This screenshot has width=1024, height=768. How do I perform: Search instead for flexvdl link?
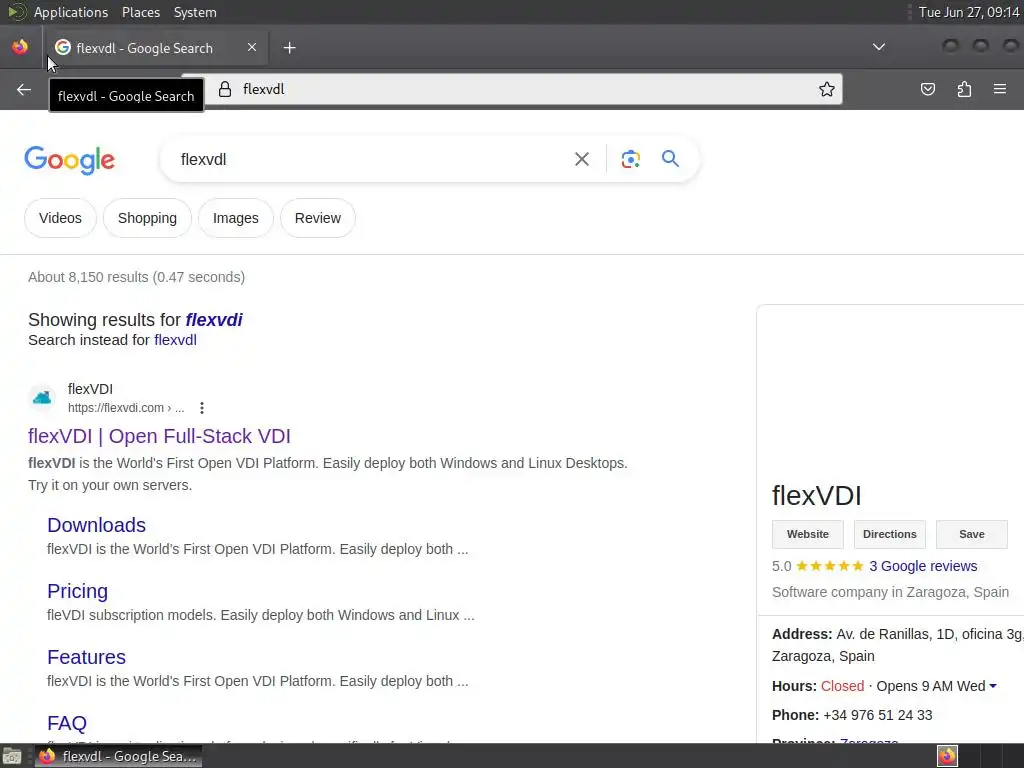(x=175, y=340)
